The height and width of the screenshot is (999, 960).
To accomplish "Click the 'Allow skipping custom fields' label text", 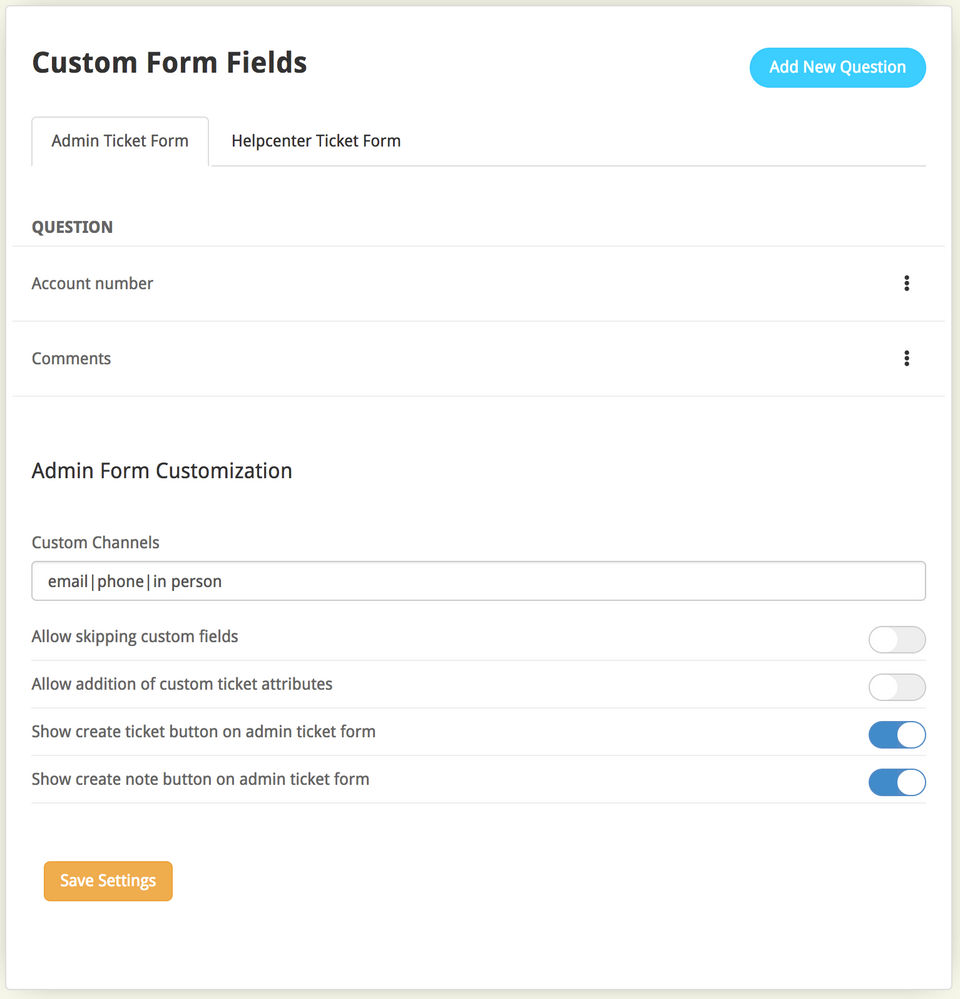I will click(135, 637).
